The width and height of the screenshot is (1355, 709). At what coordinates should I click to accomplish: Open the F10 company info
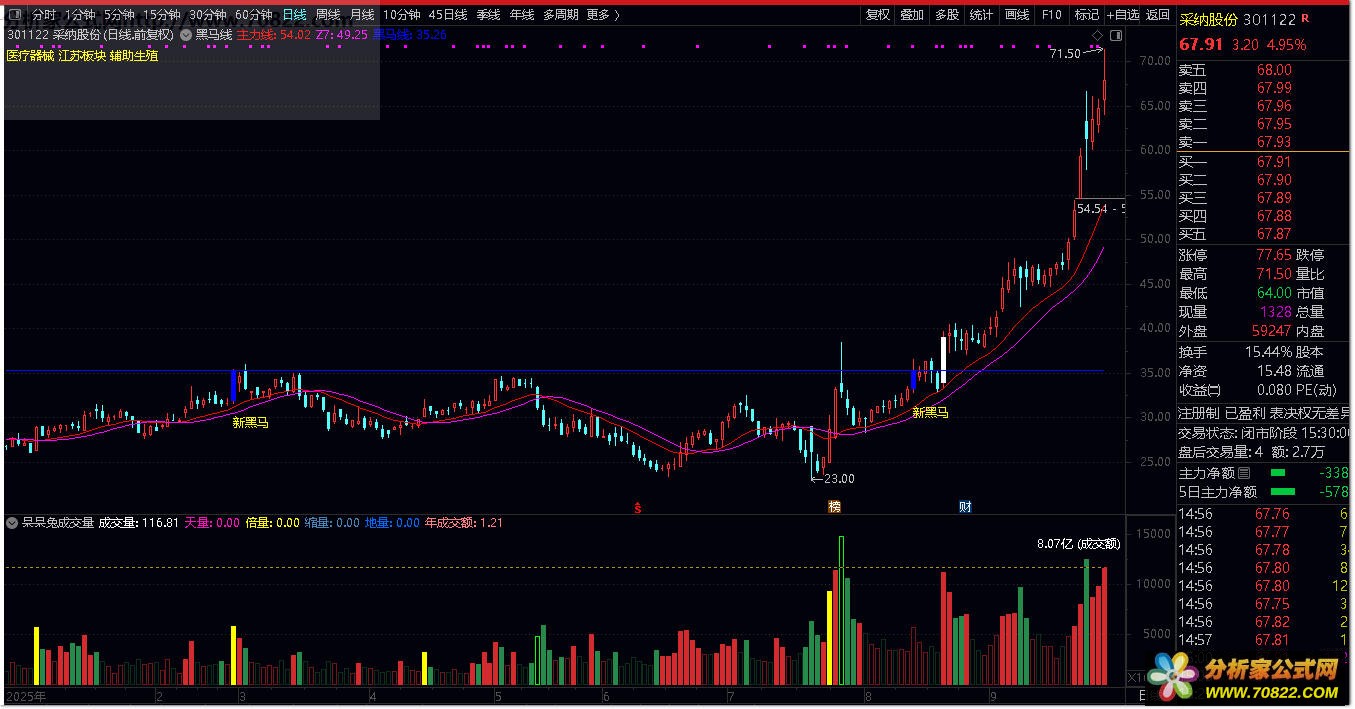(1051, 15)
